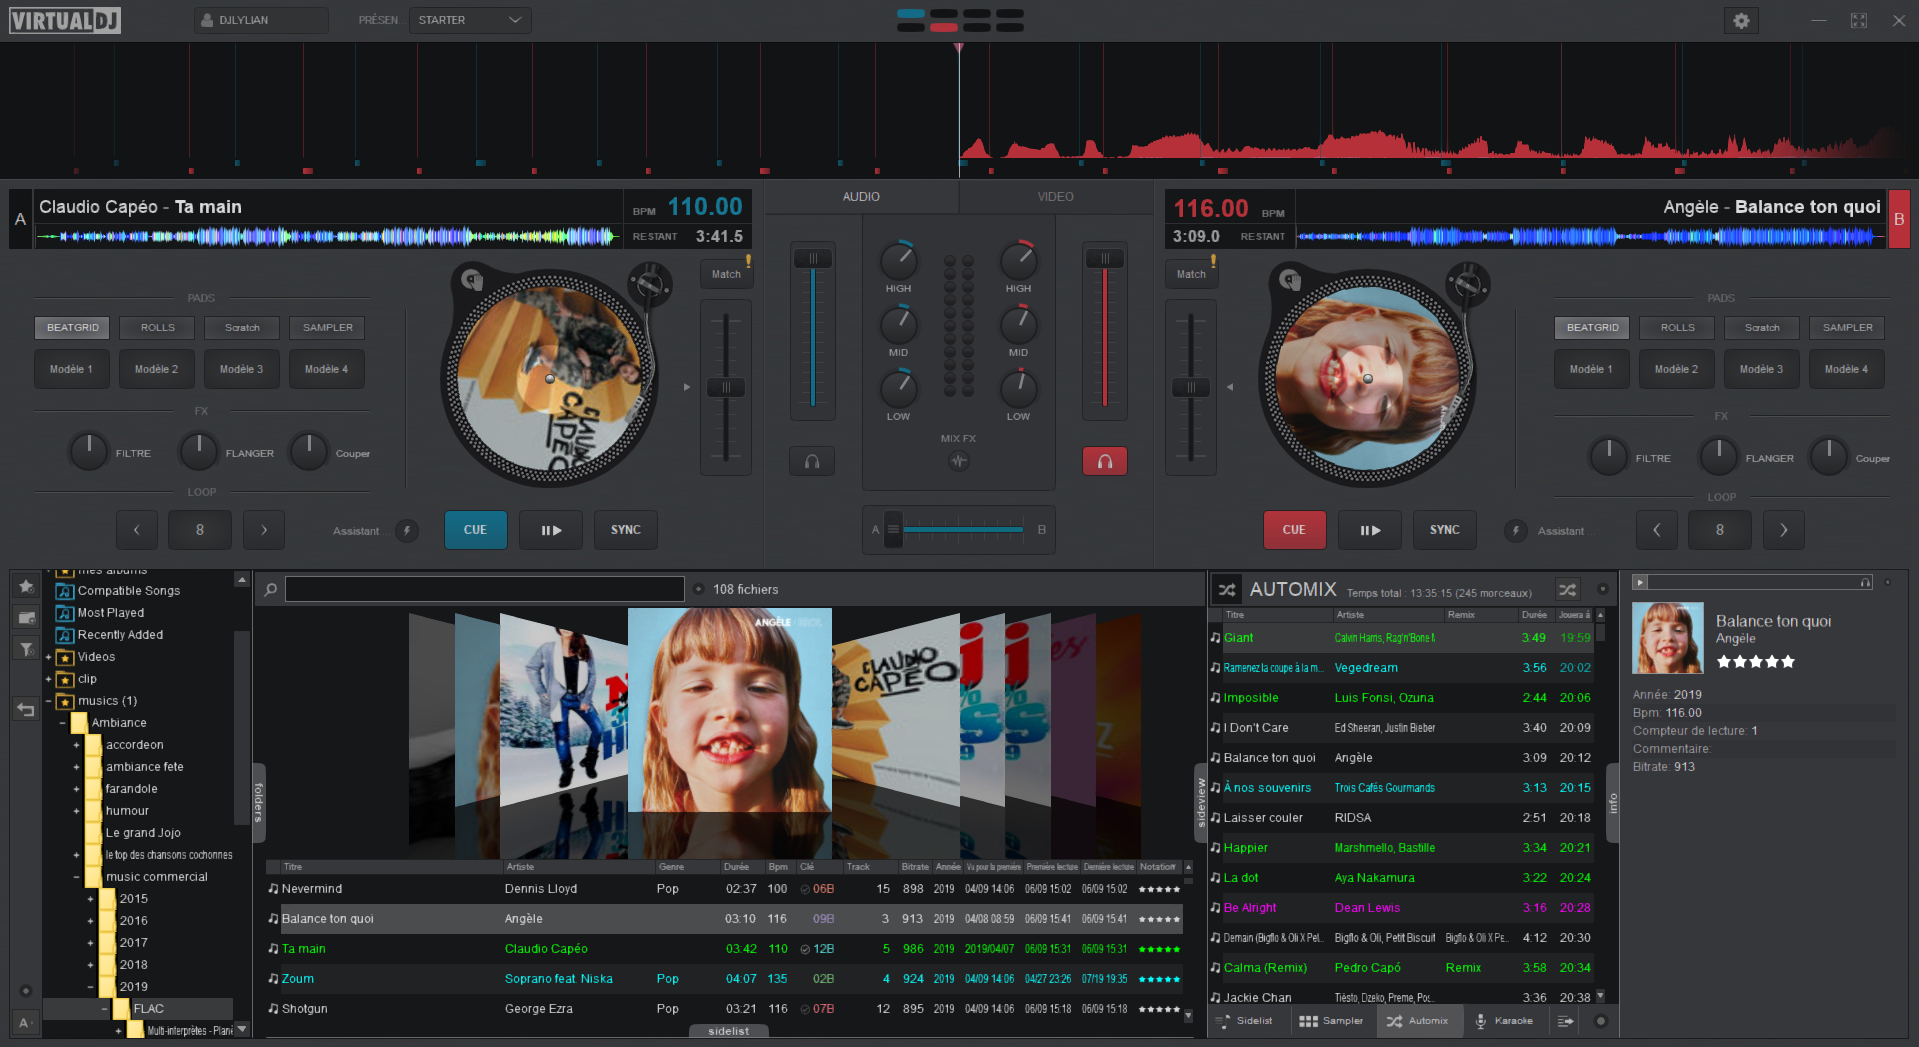Toggle deck A SYNC

pos(626,530)
